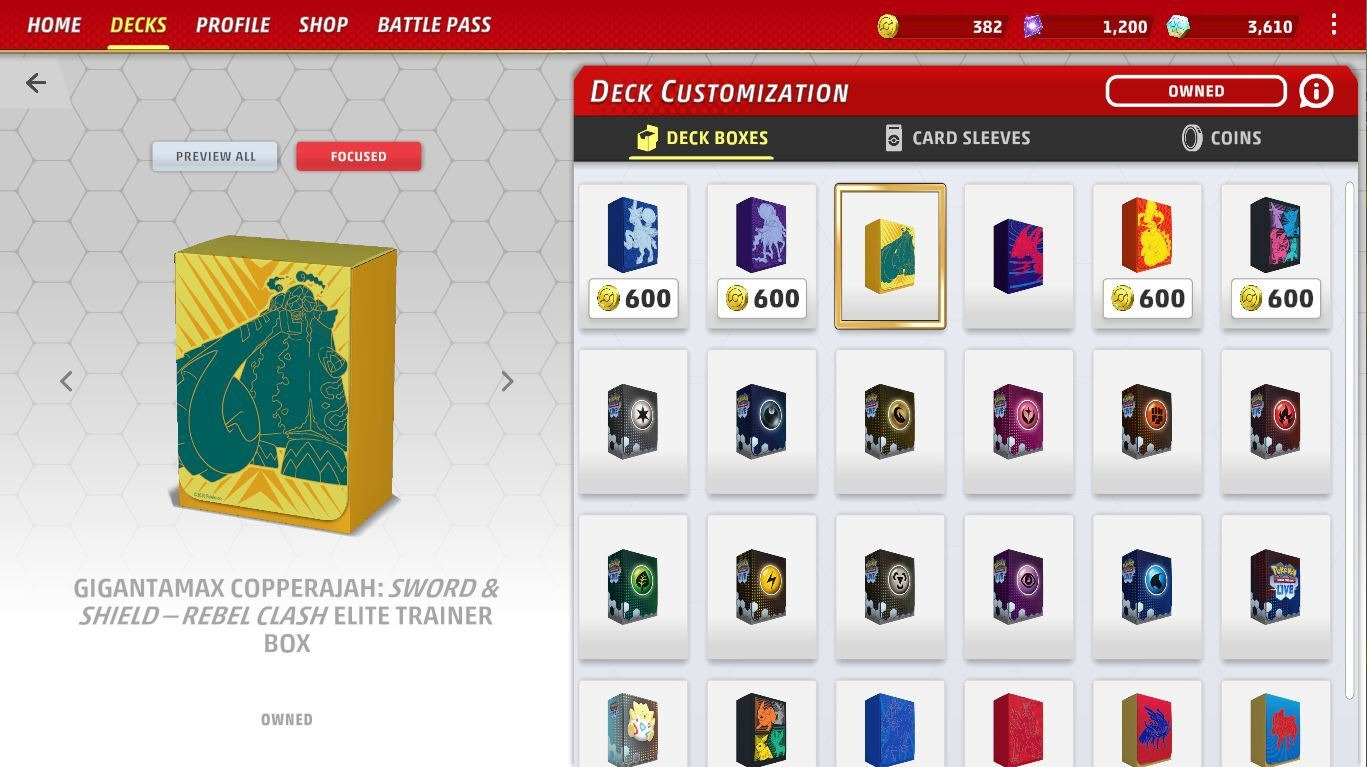Screen dimensions: 1367x767
Task: Select the lightning energy deck box
Action: [762, 587]
